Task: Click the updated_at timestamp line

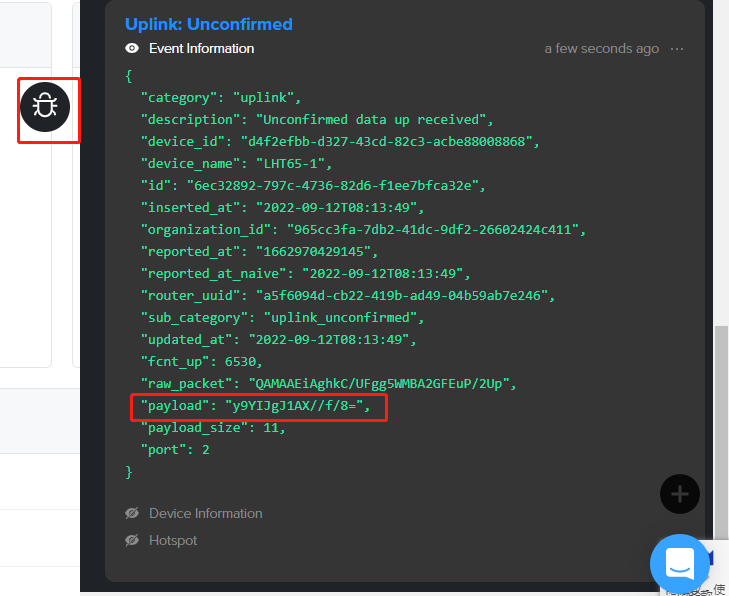Action: pyautogui.click(x=279, y=340)
